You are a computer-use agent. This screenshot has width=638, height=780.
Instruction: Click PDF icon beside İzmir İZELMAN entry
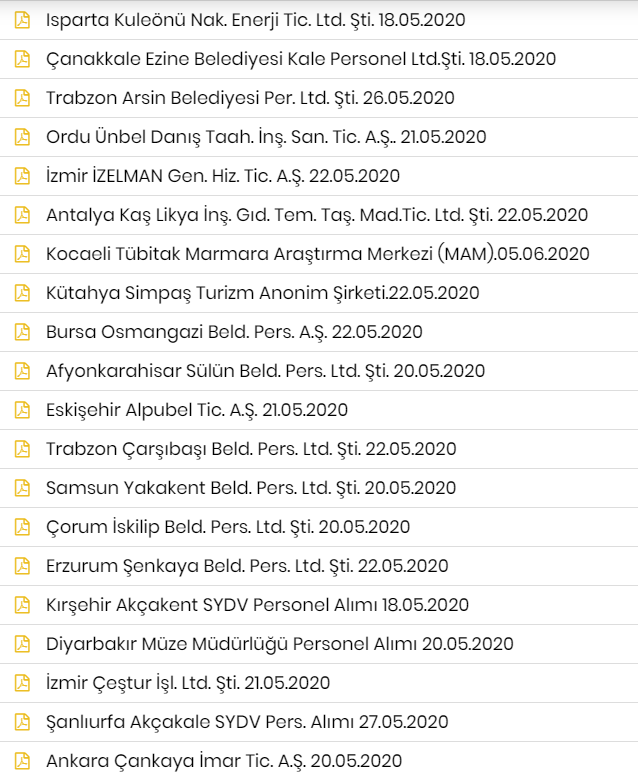[x=22, y=176]
